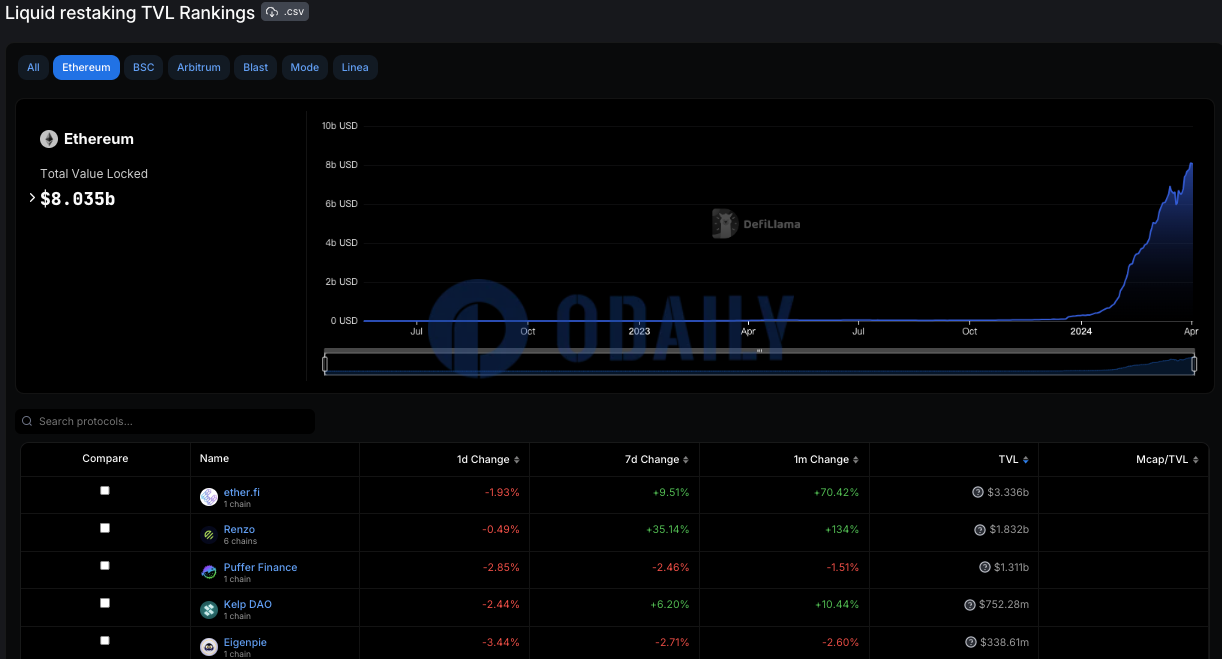Click Kelp DAO 7d change value +6.20%
Screen dimensions: 1222x659
click(671, 605)
